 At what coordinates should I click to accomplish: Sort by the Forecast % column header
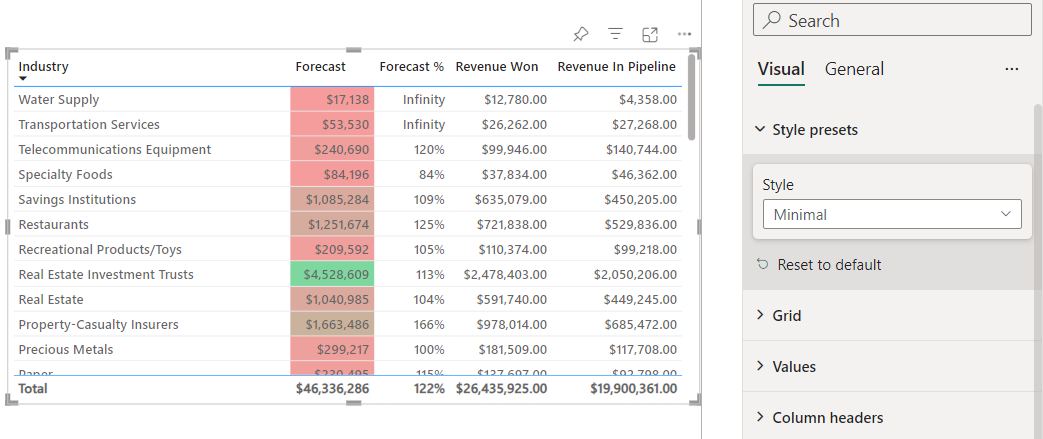tap(411, 67)
